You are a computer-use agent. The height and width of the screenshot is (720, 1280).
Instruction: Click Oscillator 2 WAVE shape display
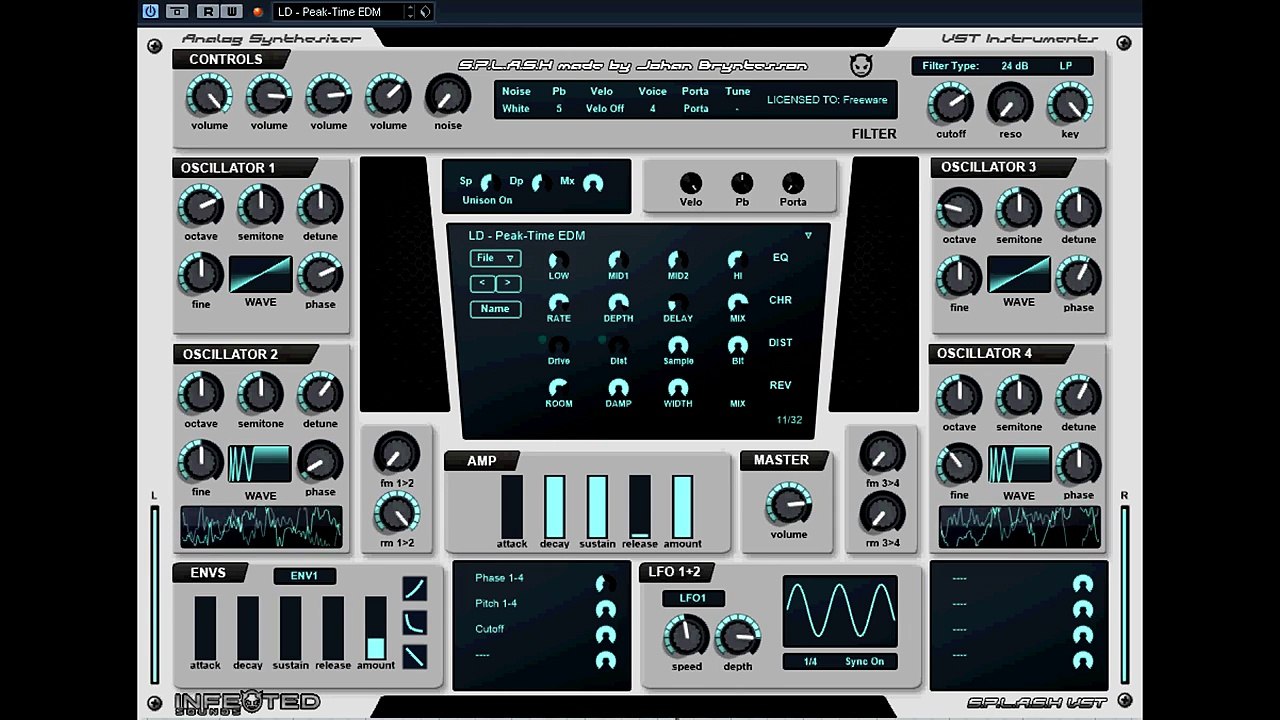(x=260, y=464)
